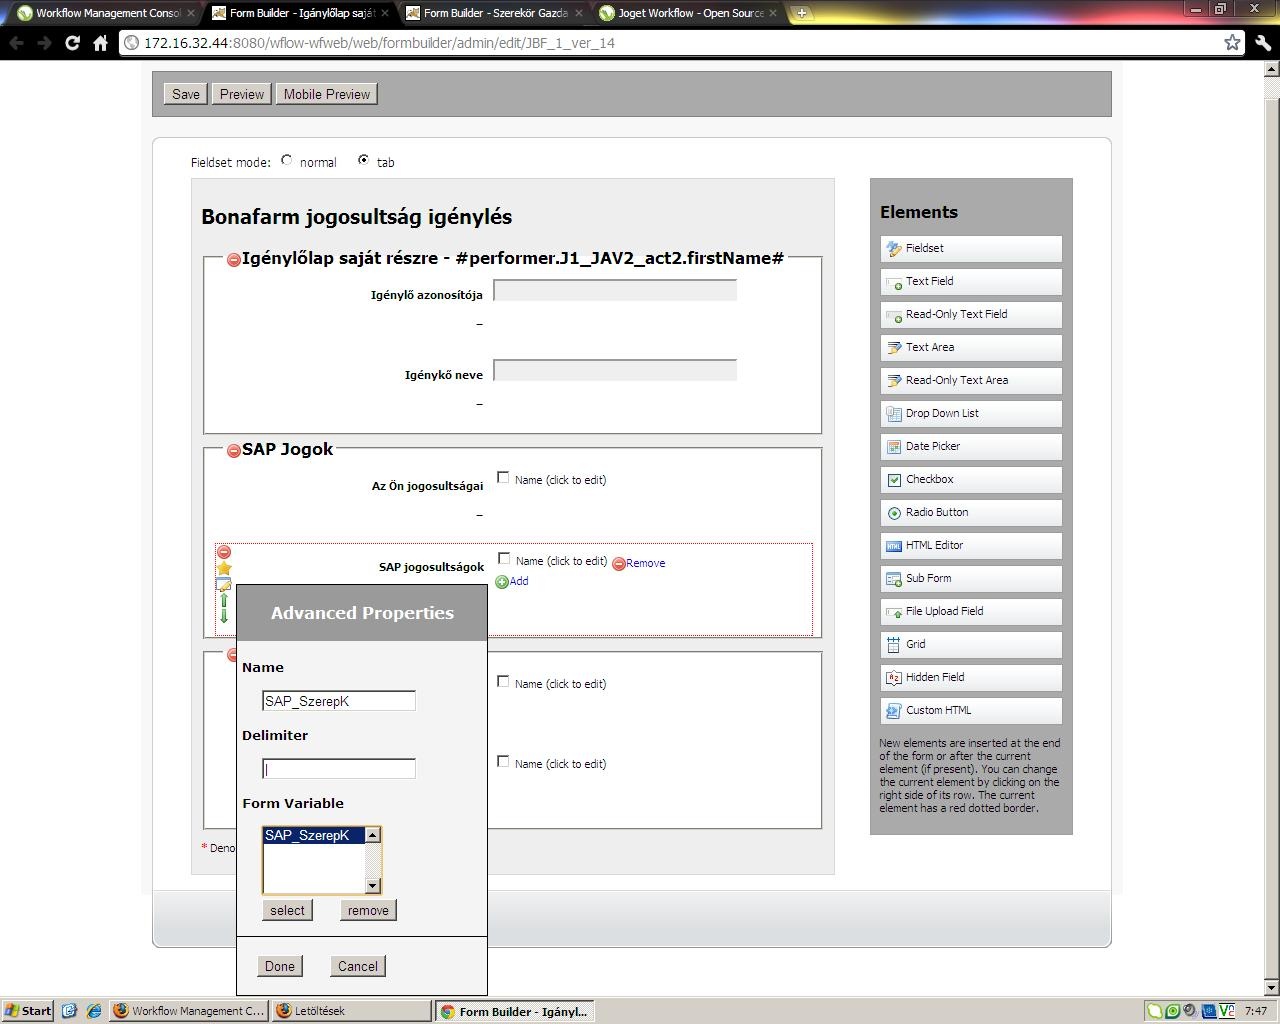Go to browser home page
The image size is (1280, 1024).
pyautogui.click(x=100, y=43)
